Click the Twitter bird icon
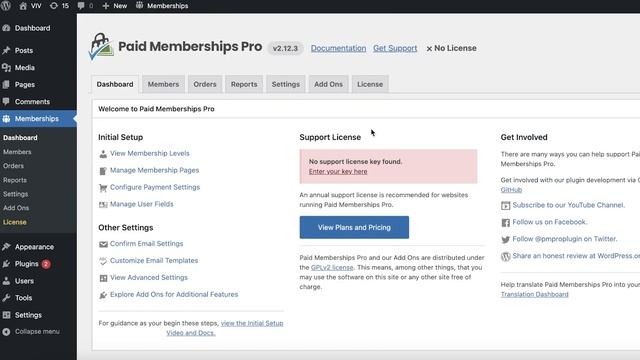 [505, 240]
